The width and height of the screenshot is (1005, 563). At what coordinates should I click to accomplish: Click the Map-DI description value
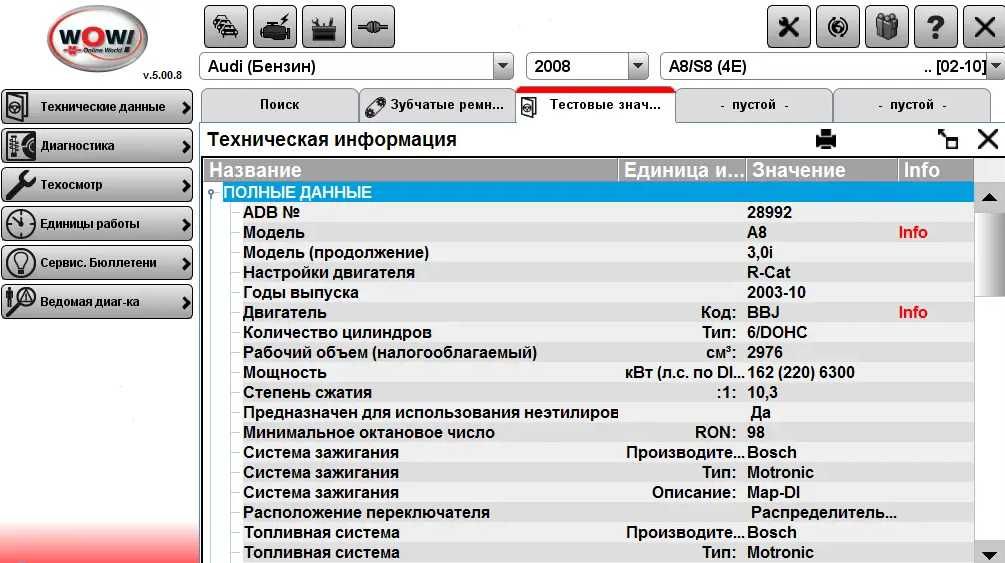tap(774, 492)
